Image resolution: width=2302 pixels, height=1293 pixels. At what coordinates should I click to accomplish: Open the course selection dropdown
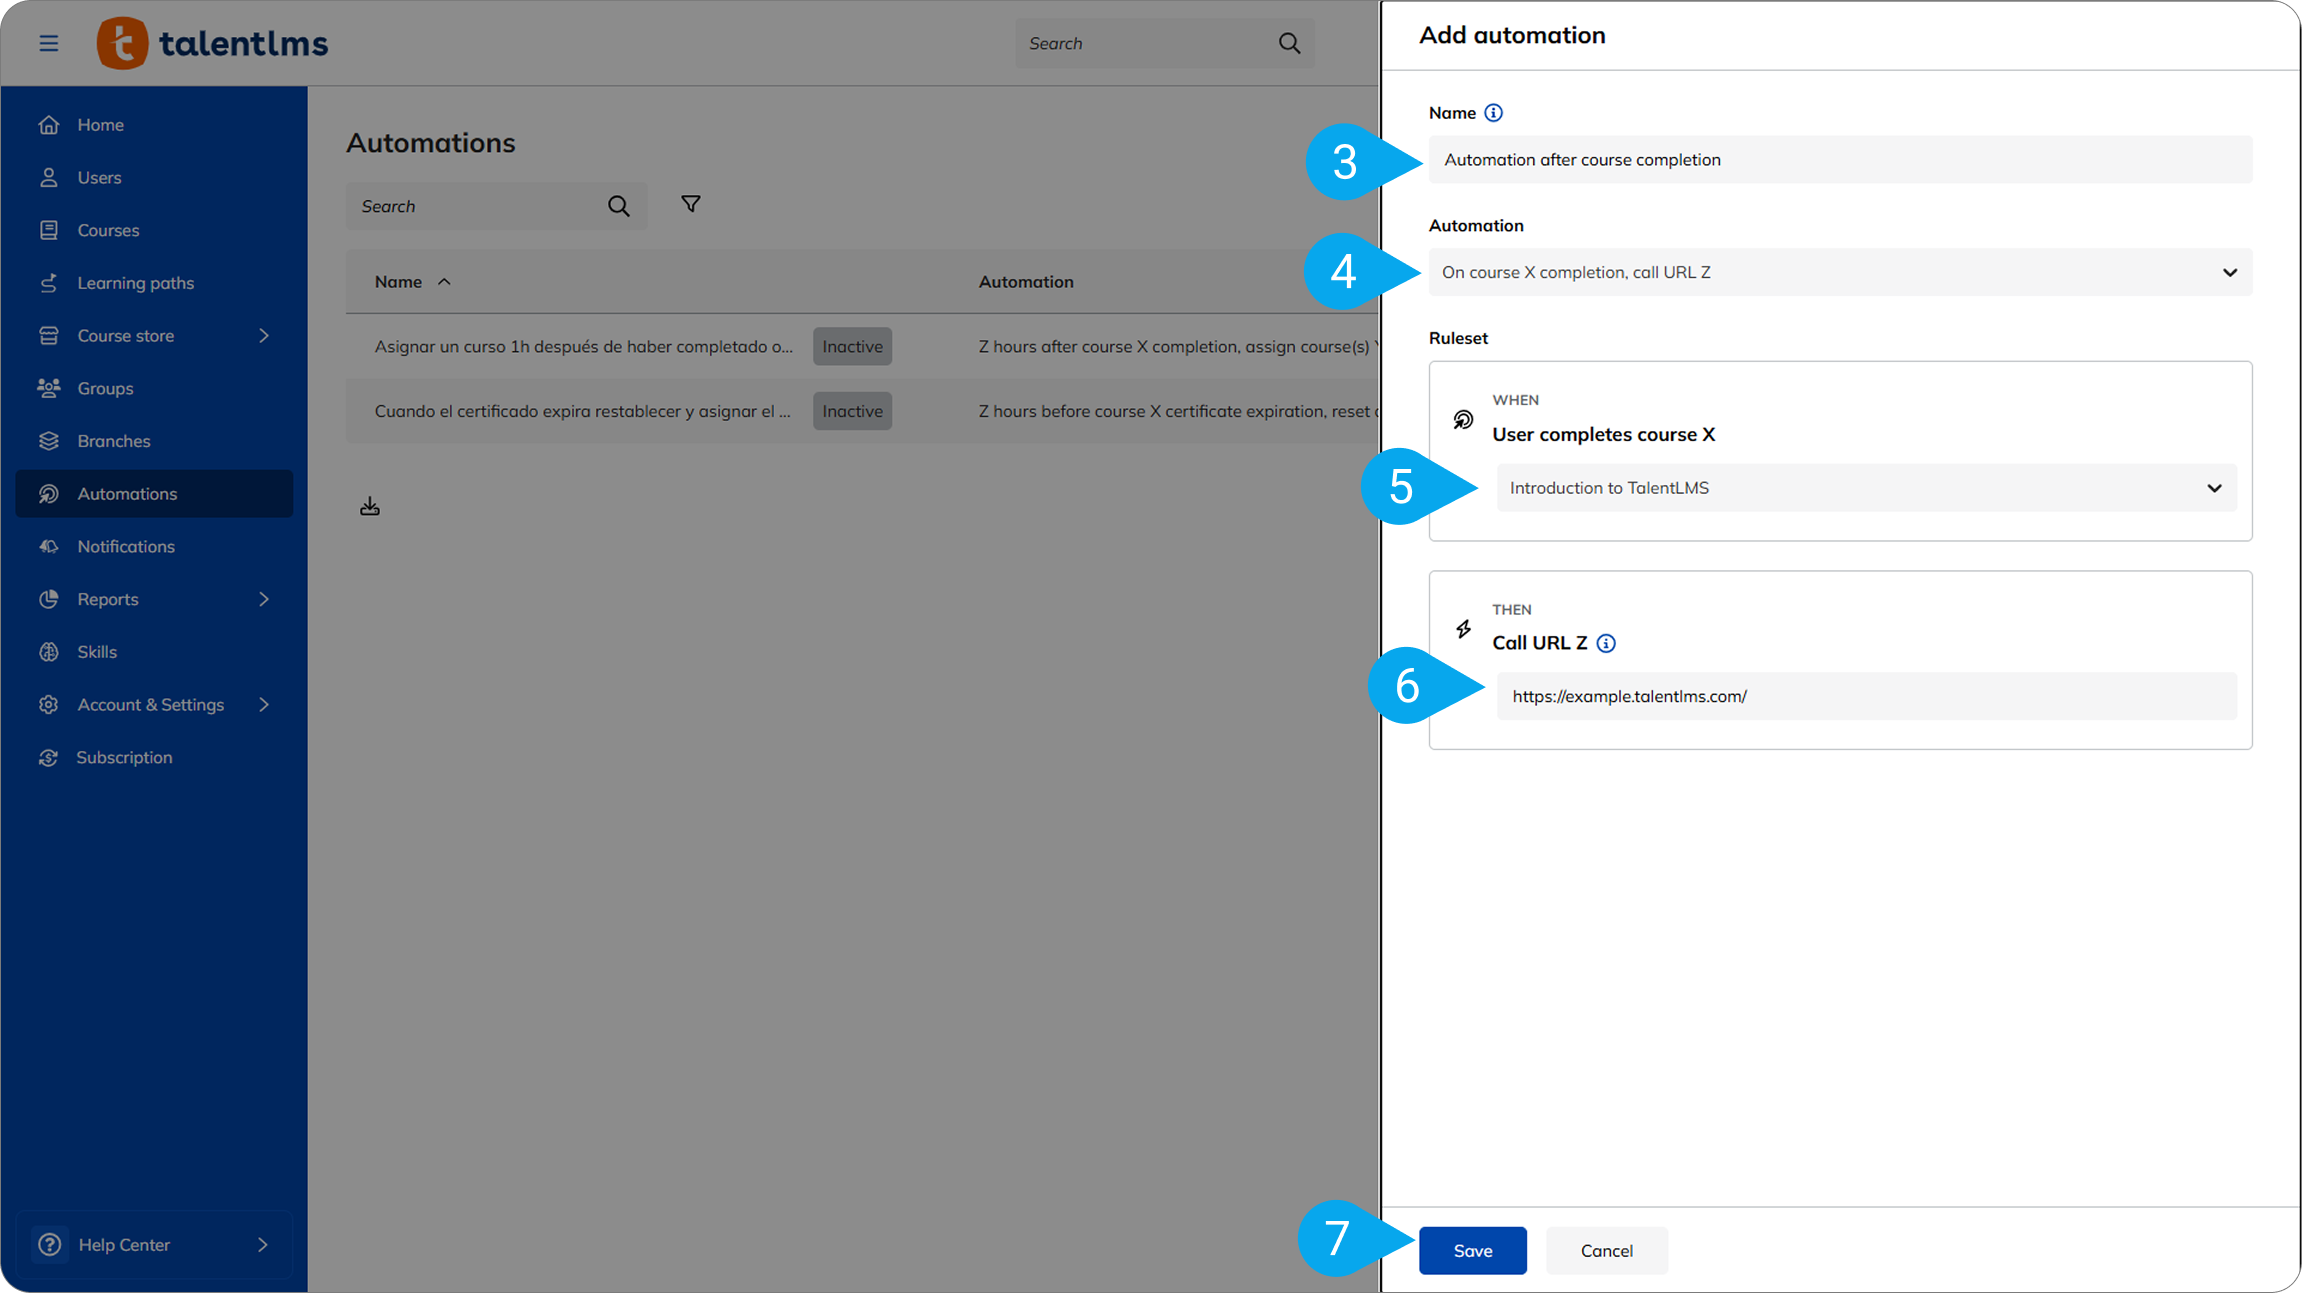[1865, 488]
